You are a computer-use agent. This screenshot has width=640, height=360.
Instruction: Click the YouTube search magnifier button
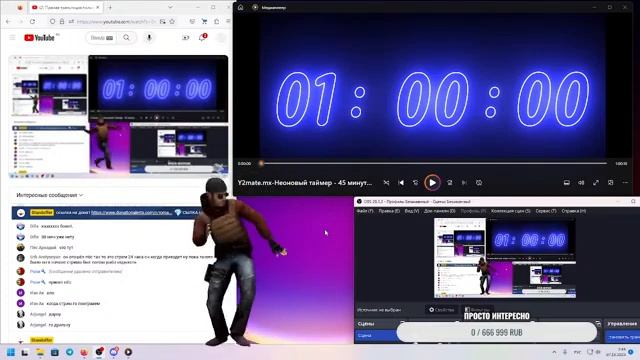tap(127, 38)
